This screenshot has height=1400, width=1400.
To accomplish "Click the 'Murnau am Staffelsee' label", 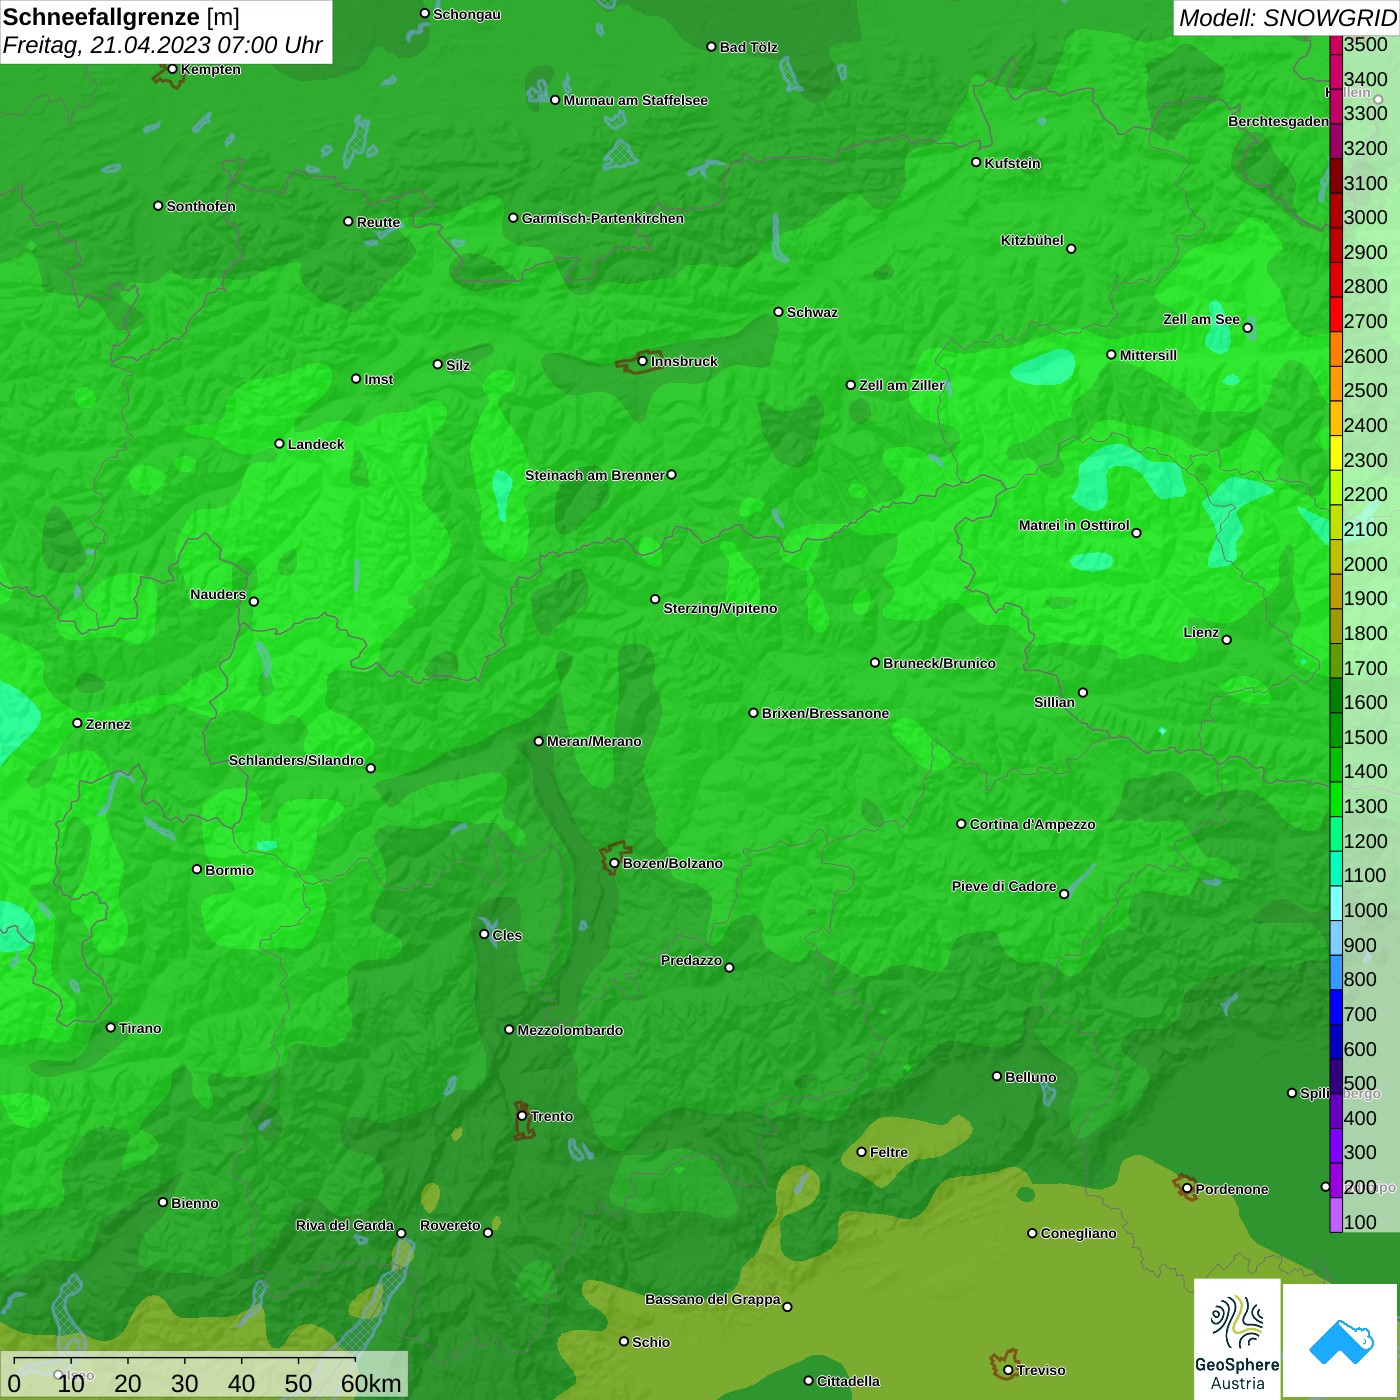I will point(636,100).
